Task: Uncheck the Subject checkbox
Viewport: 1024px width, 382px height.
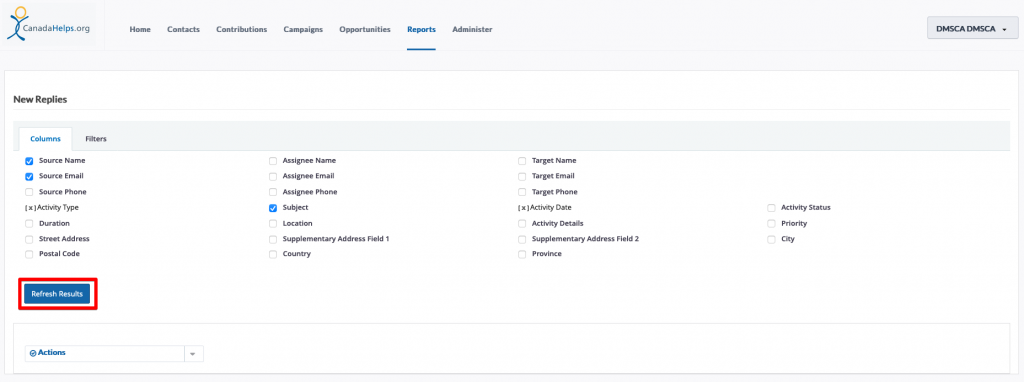Action: pos(273,208)
